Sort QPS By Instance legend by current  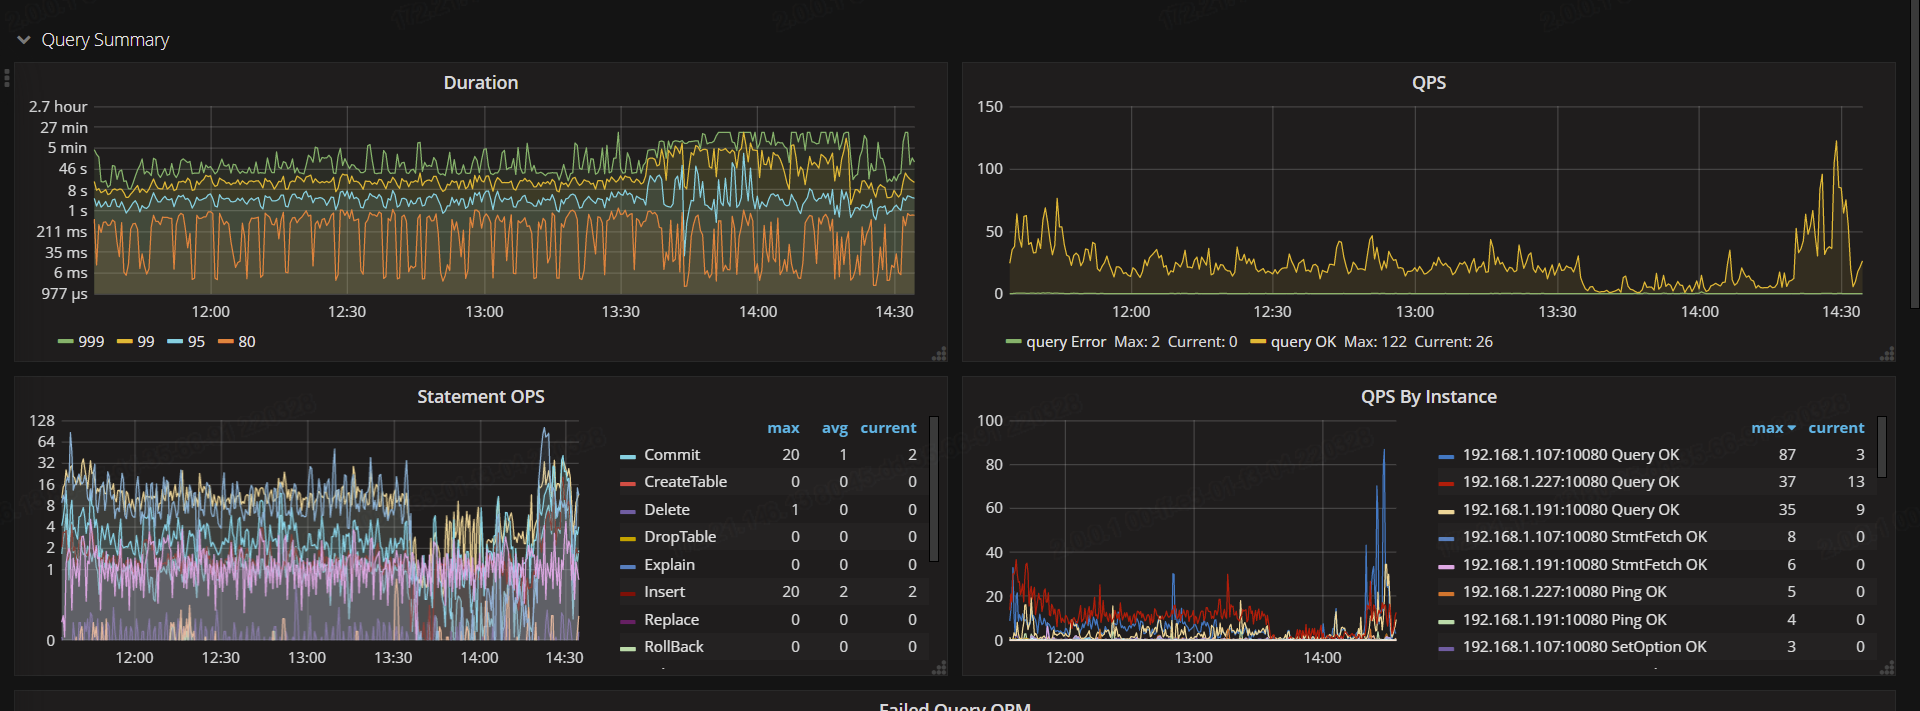tap(1836, 428)
